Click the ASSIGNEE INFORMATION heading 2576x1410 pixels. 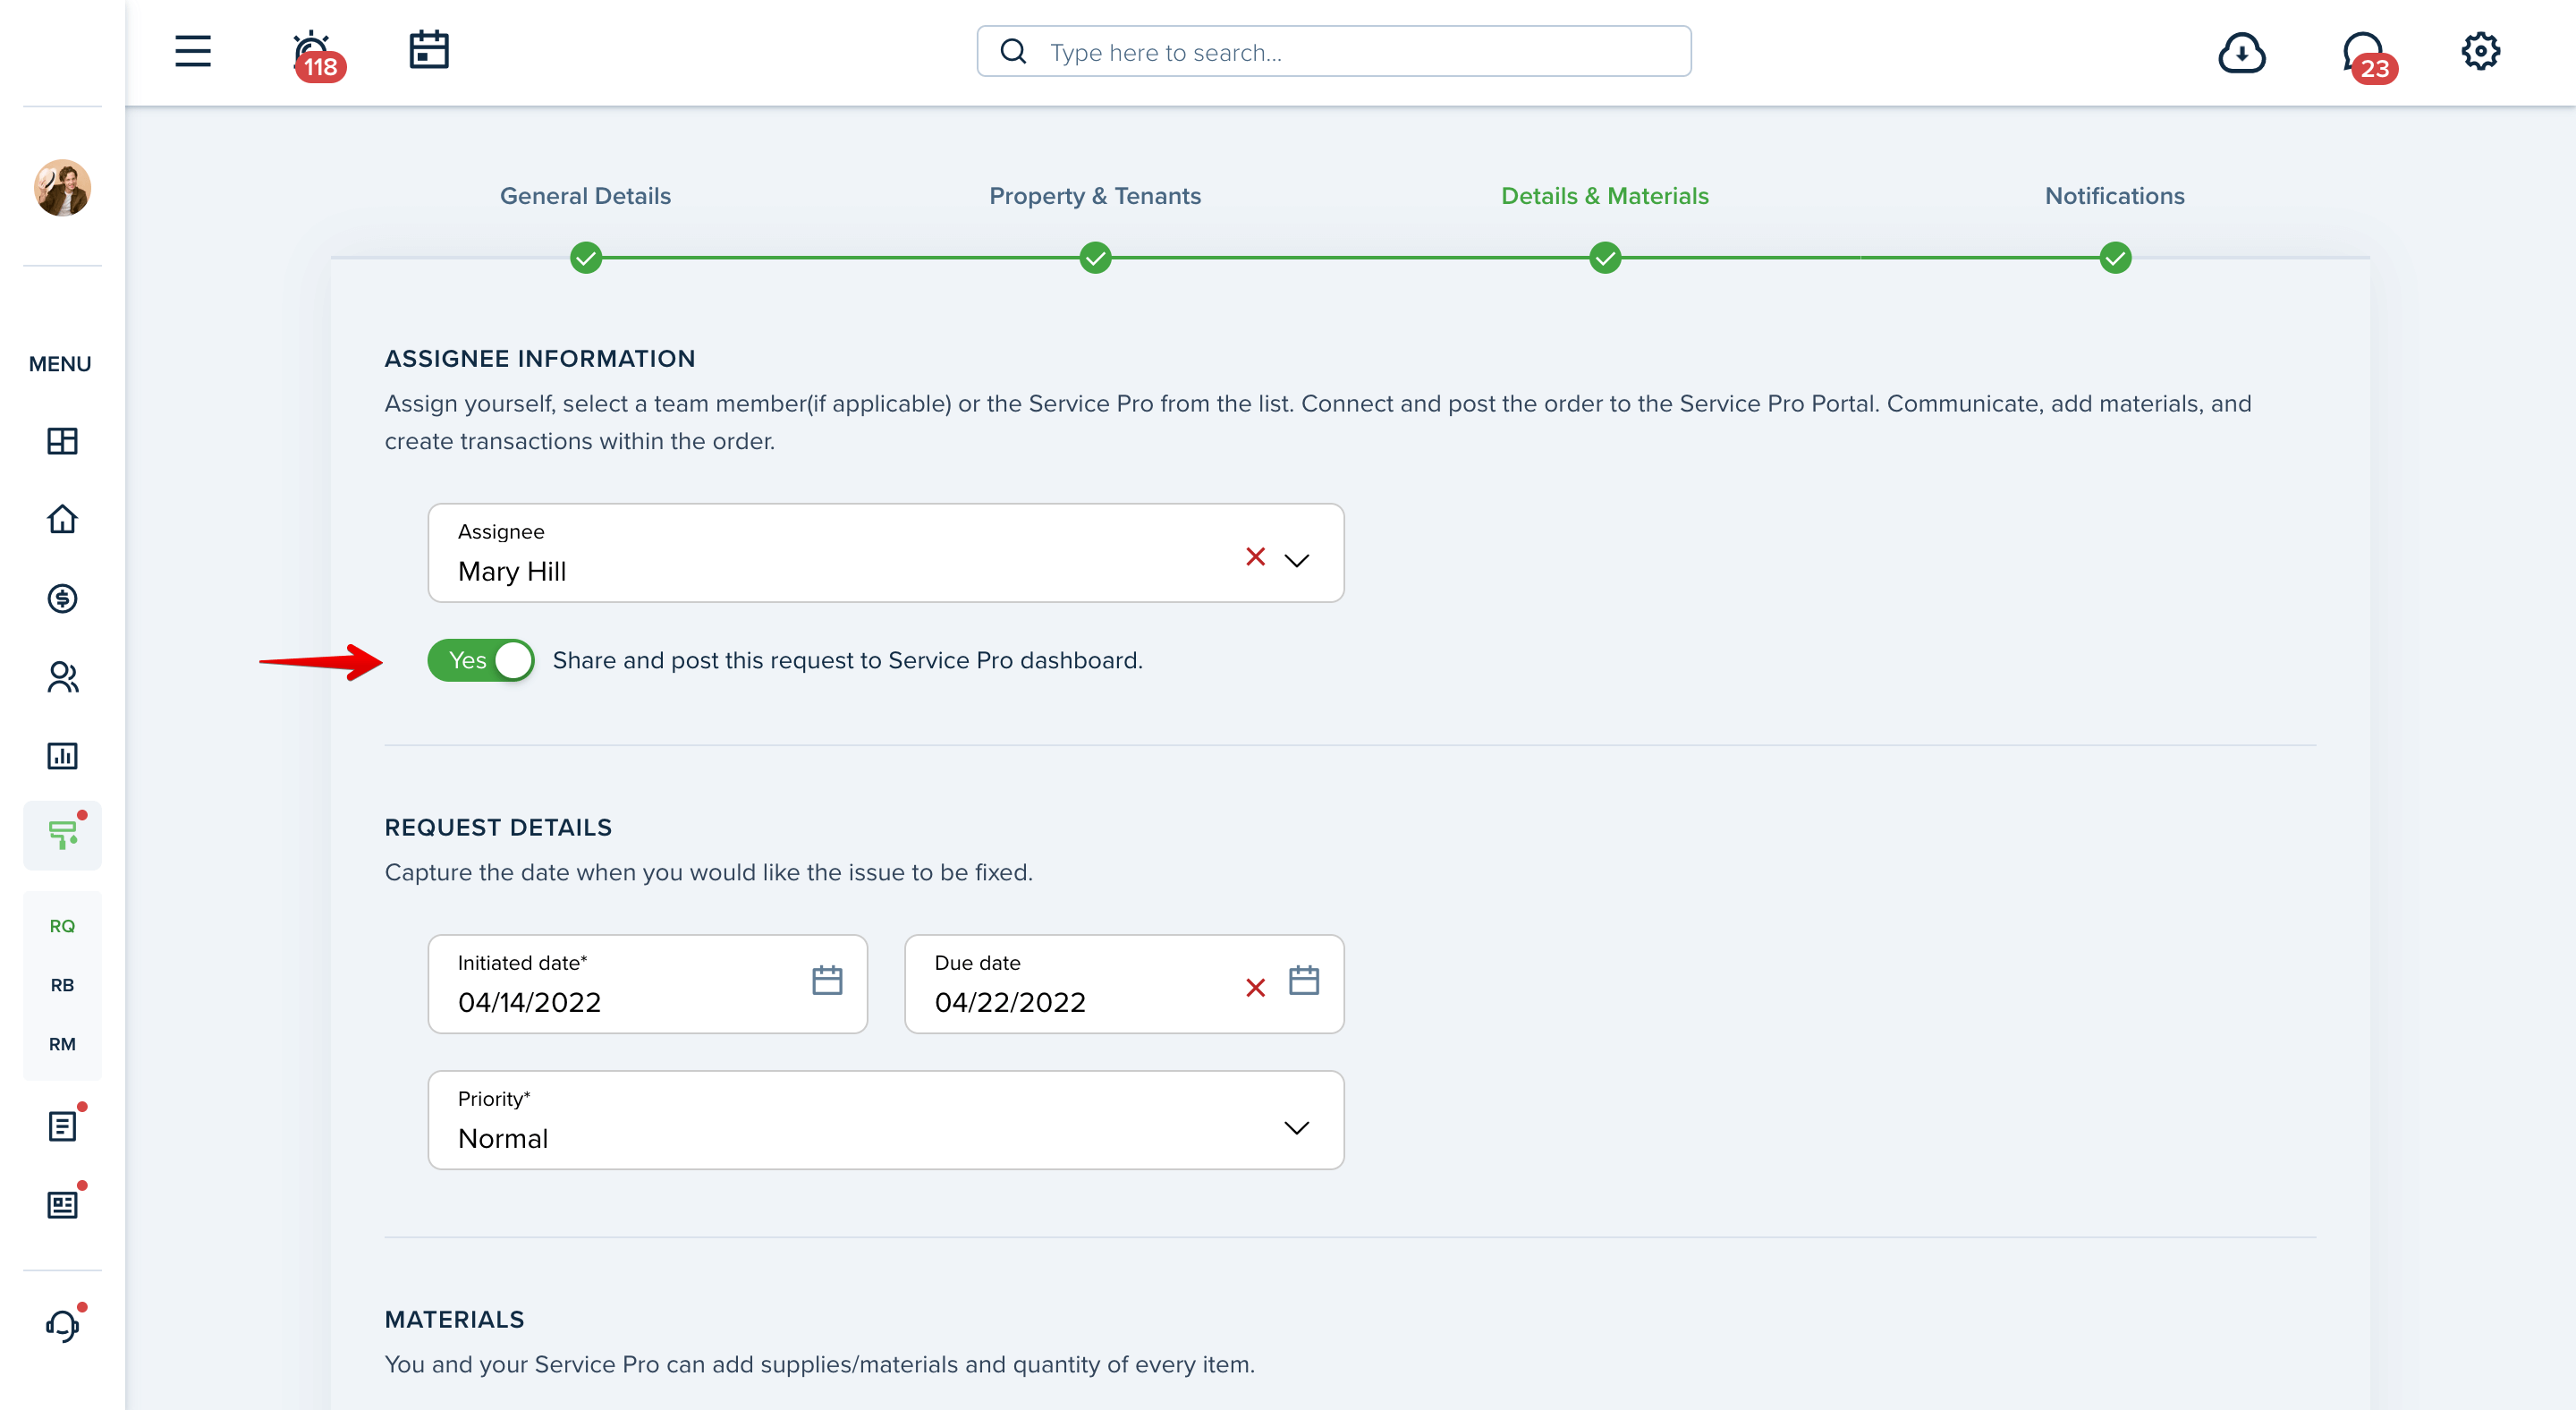(x=540, y=358)
